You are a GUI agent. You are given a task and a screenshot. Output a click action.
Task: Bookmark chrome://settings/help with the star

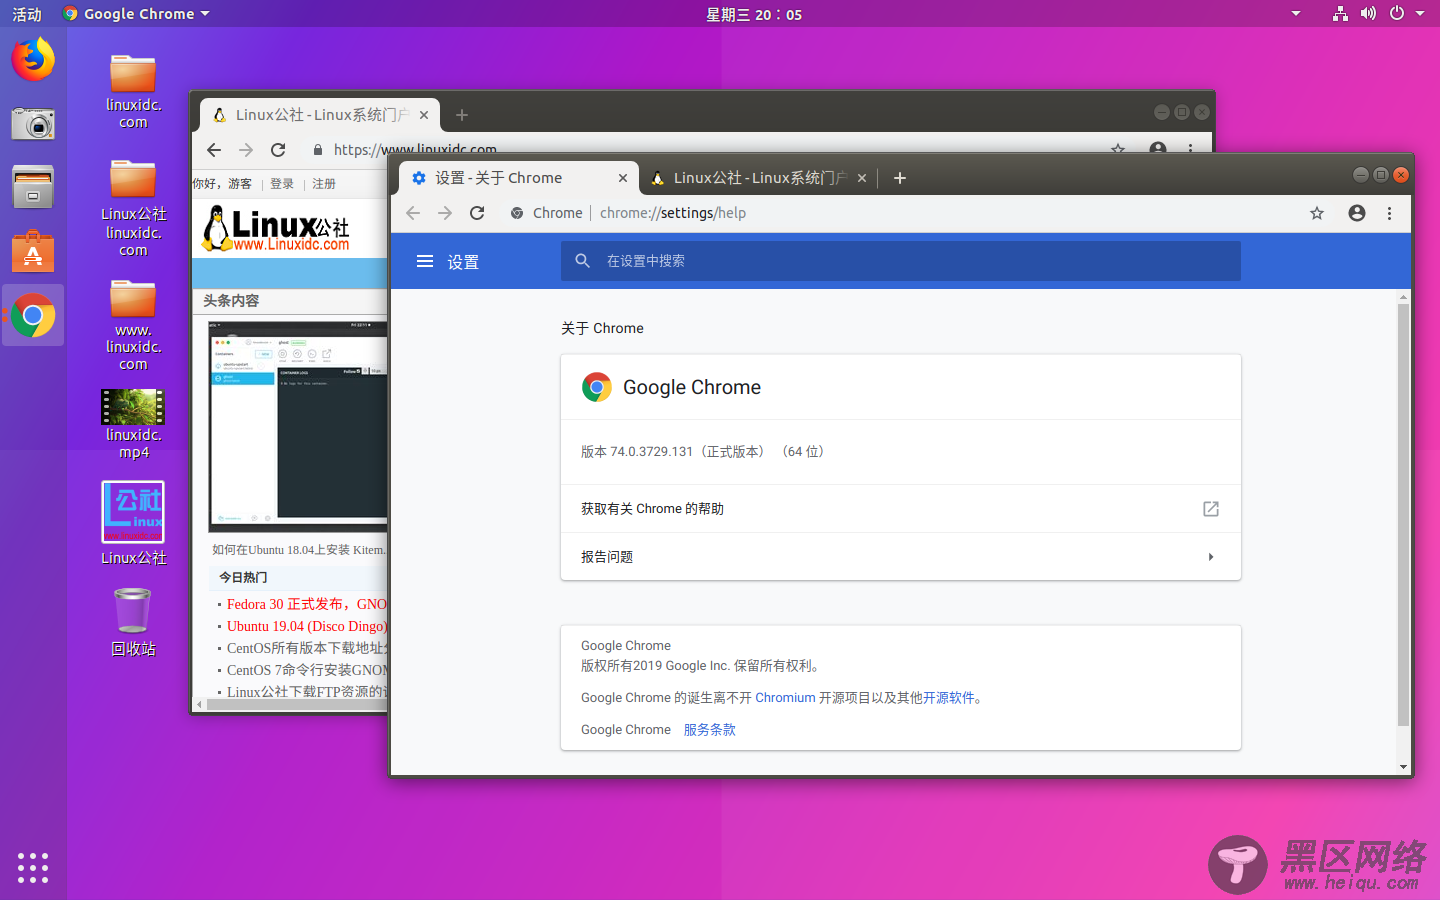click(x=1317, y=213)
